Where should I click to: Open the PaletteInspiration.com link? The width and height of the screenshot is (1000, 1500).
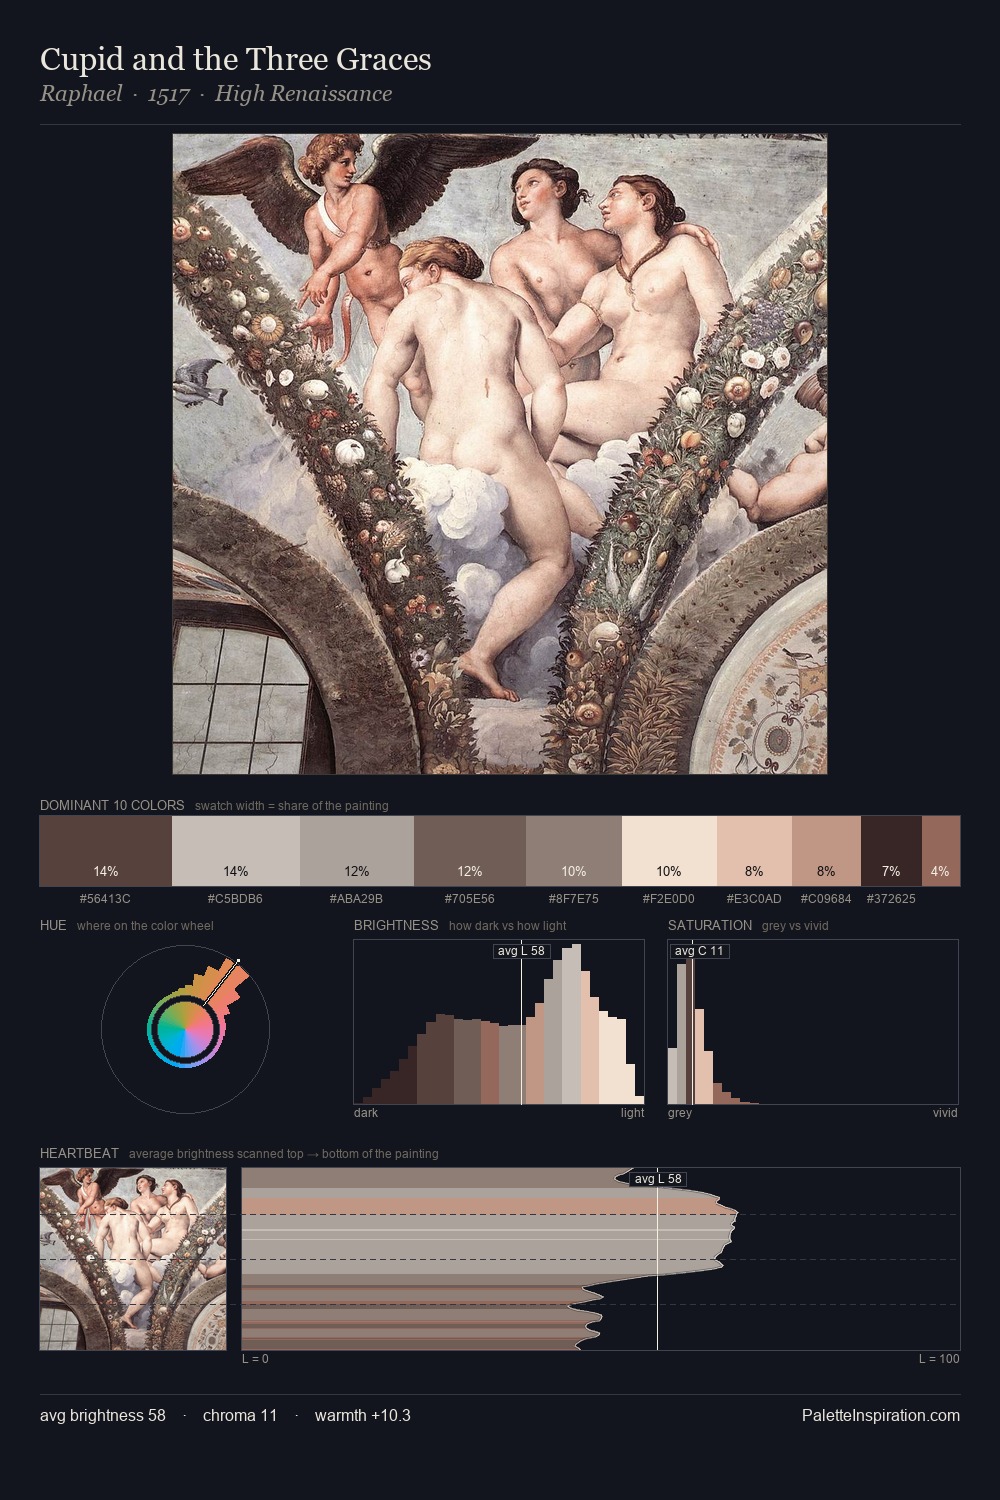click(x=881, y=1415)
